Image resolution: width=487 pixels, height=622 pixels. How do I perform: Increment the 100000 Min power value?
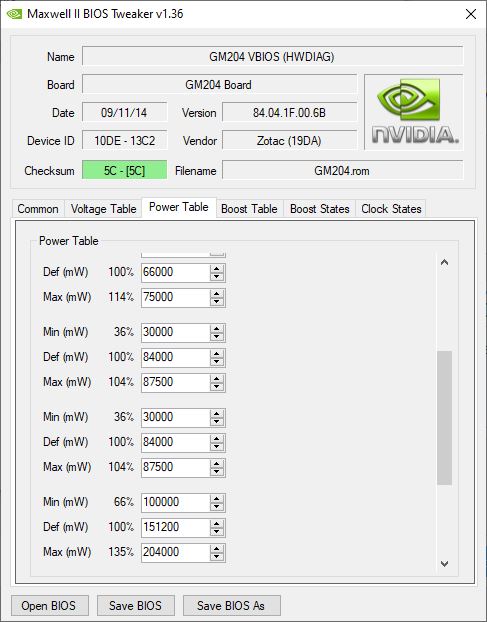[x=217, y=499]
